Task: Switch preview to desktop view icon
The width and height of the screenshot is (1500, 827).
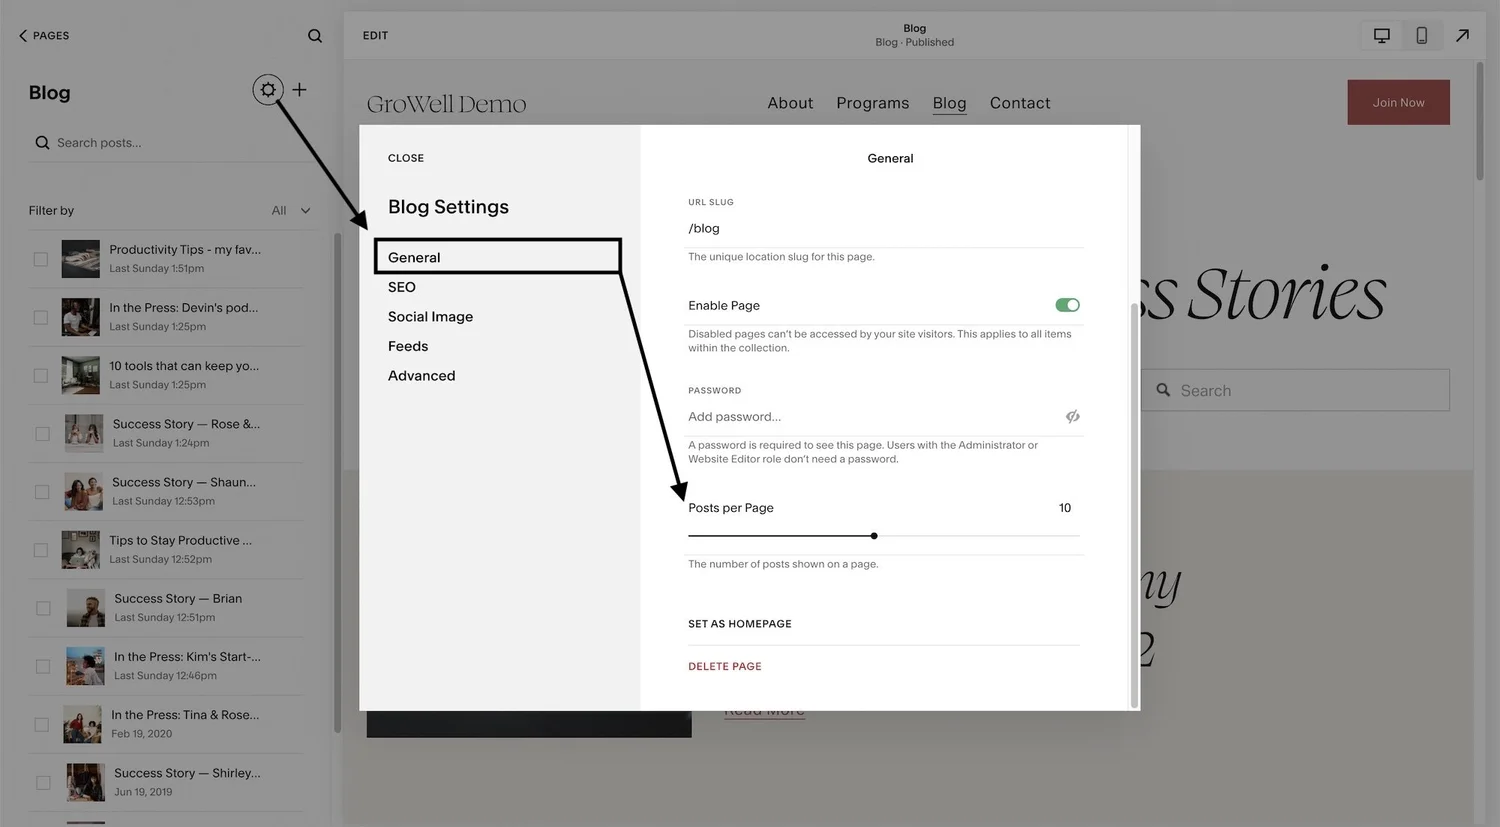Action: [1381, 34]
